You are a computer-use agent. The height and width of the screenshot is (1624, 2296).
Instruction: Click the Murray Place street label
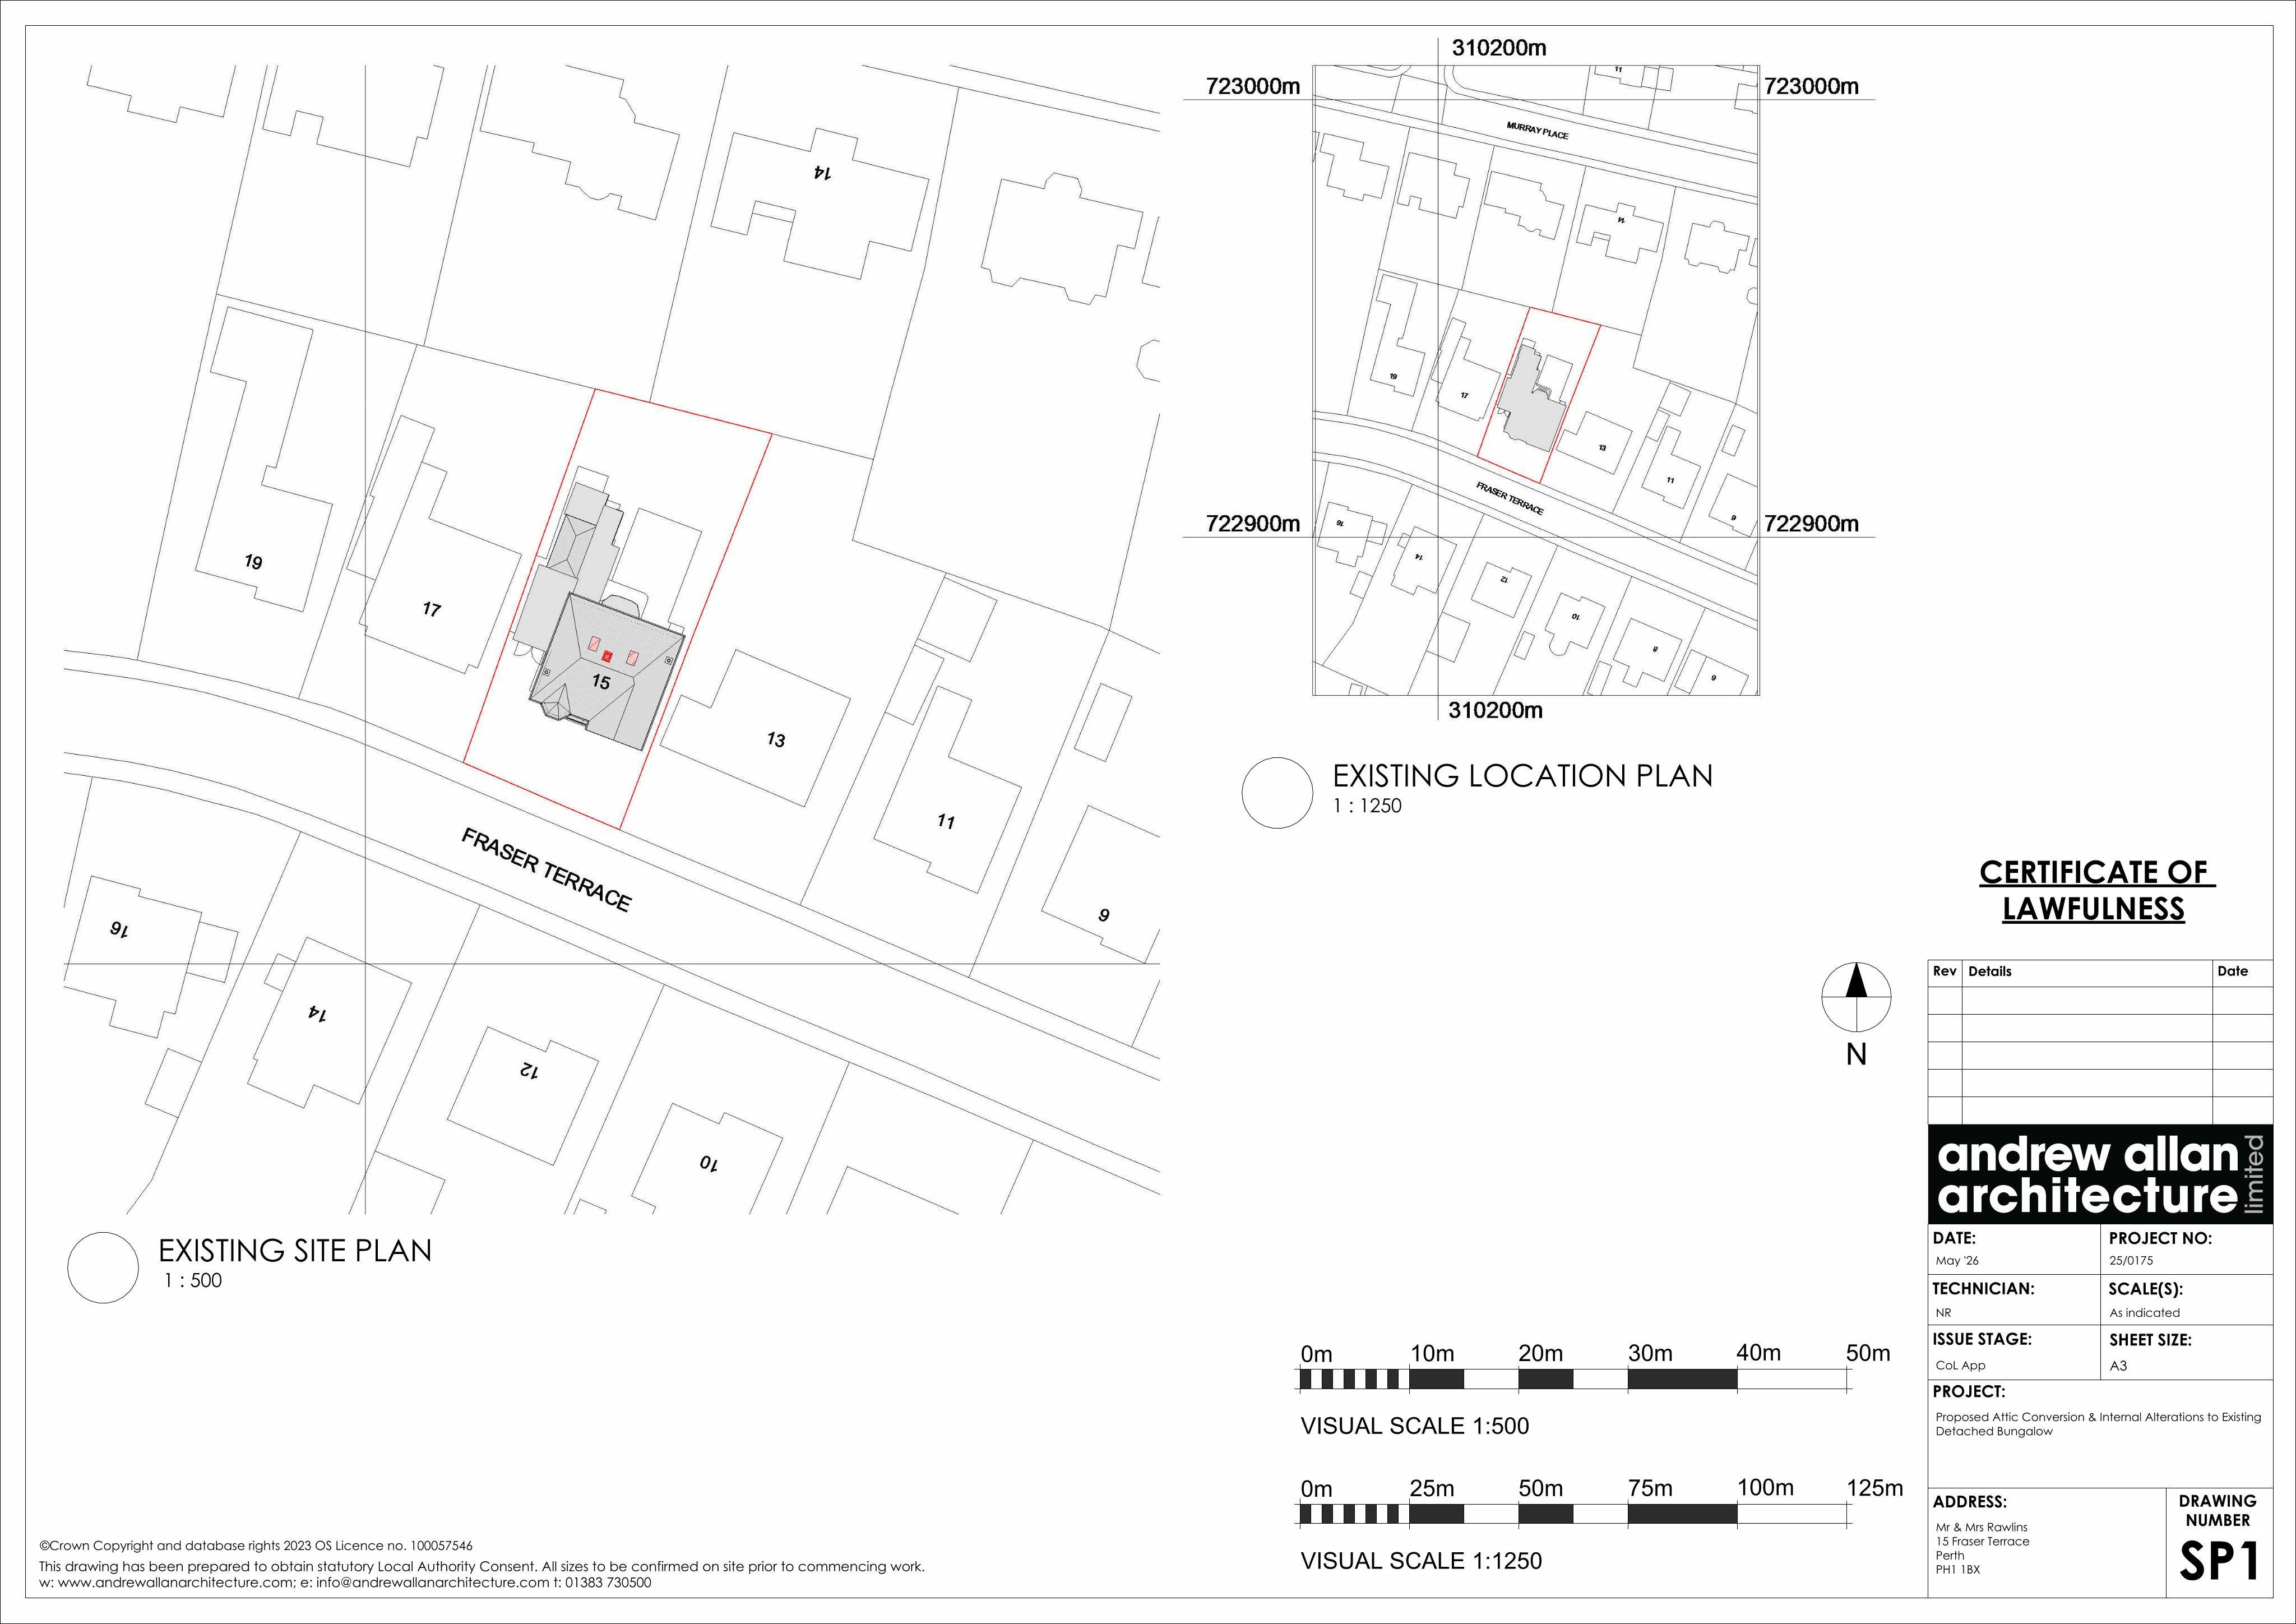1537,130
